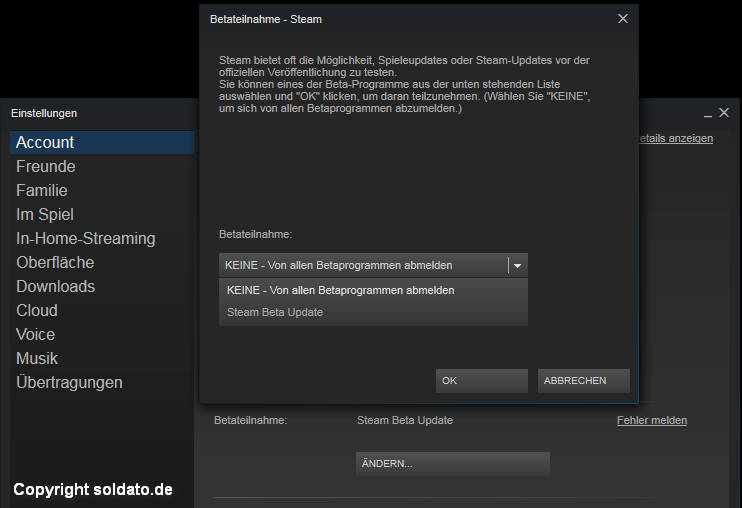Click the 'Steam Beta Update' value in the Einstellungen window

[x=405, y=420]
